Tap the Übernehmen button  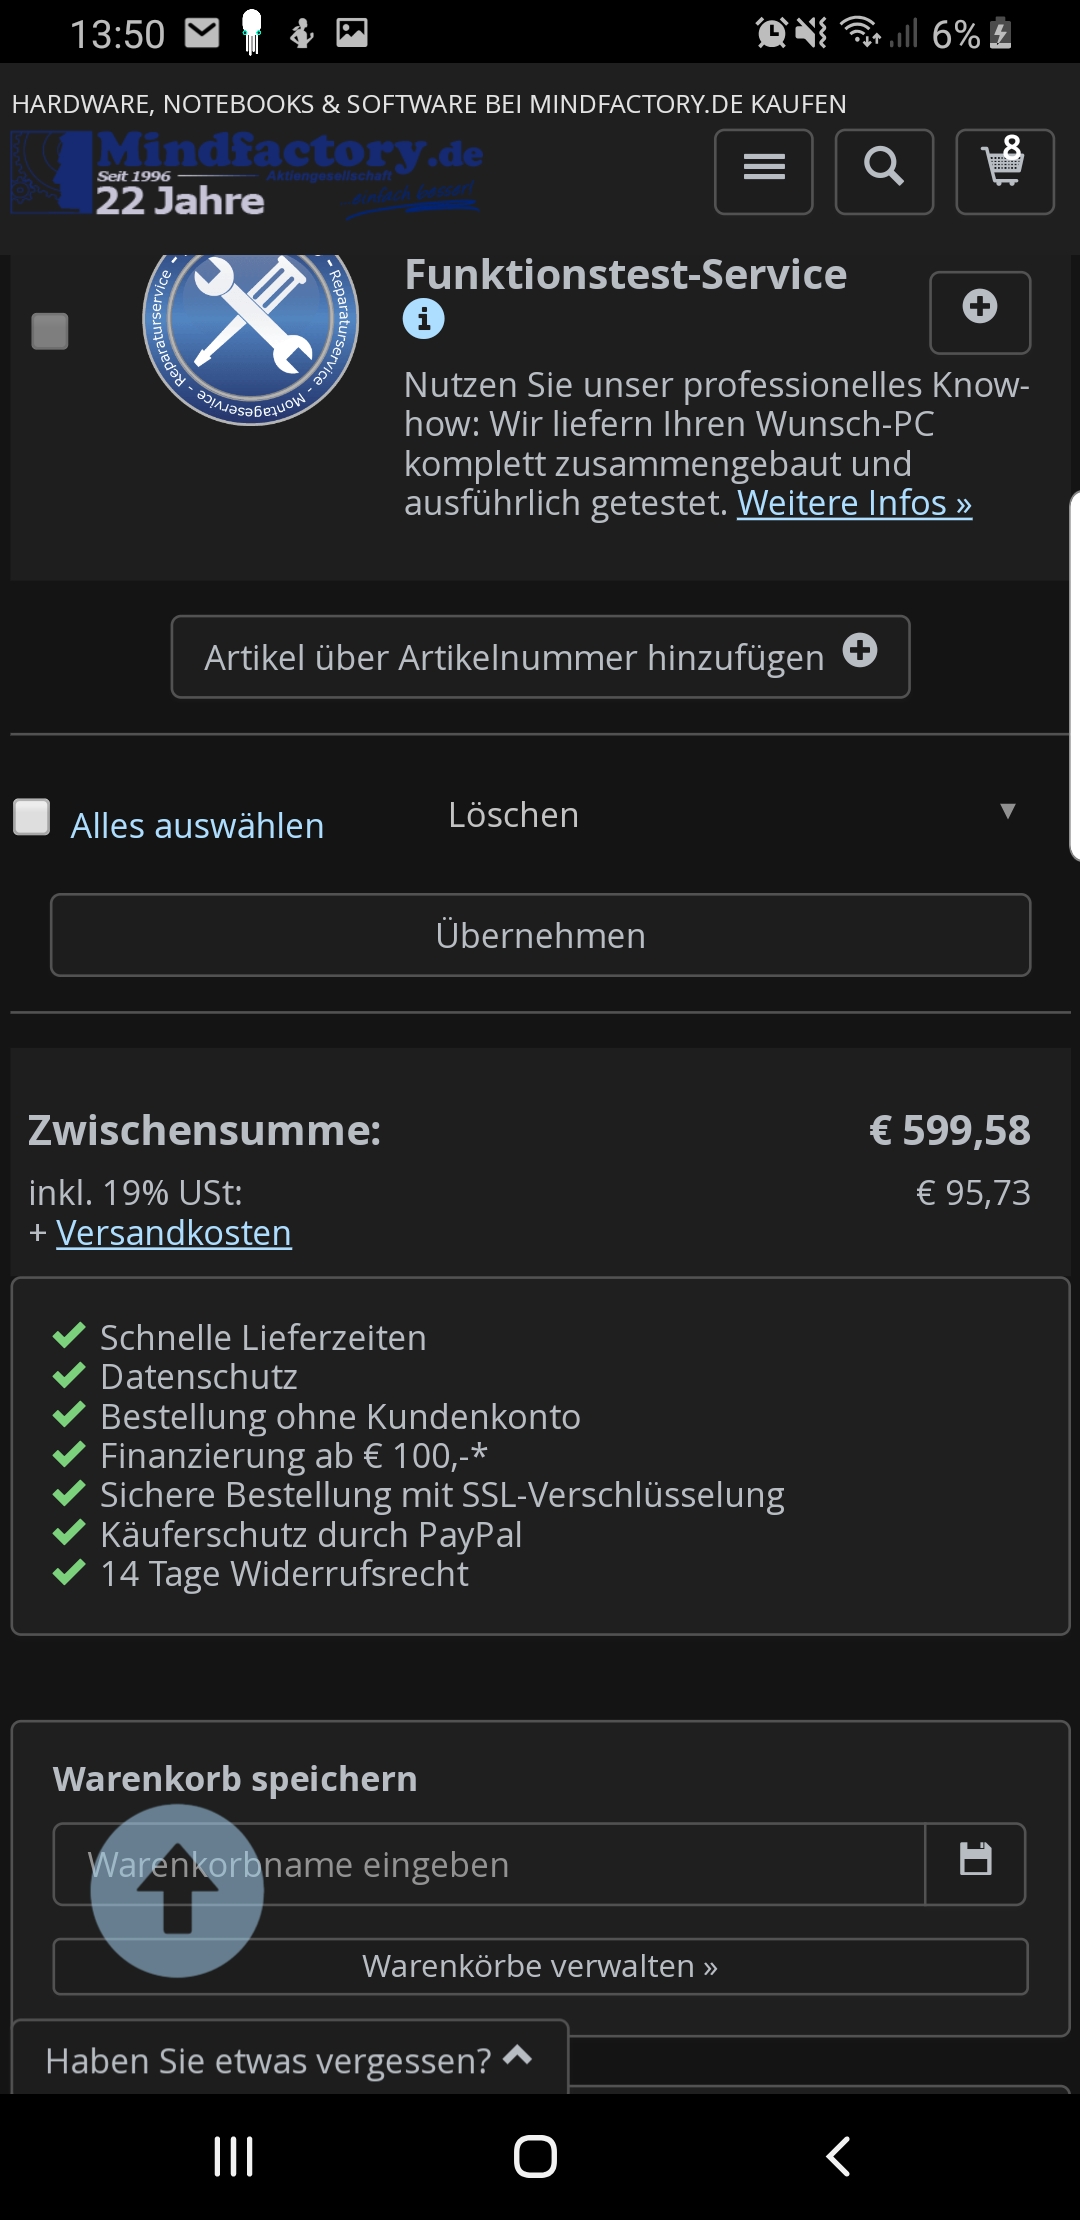coord(540,935)
